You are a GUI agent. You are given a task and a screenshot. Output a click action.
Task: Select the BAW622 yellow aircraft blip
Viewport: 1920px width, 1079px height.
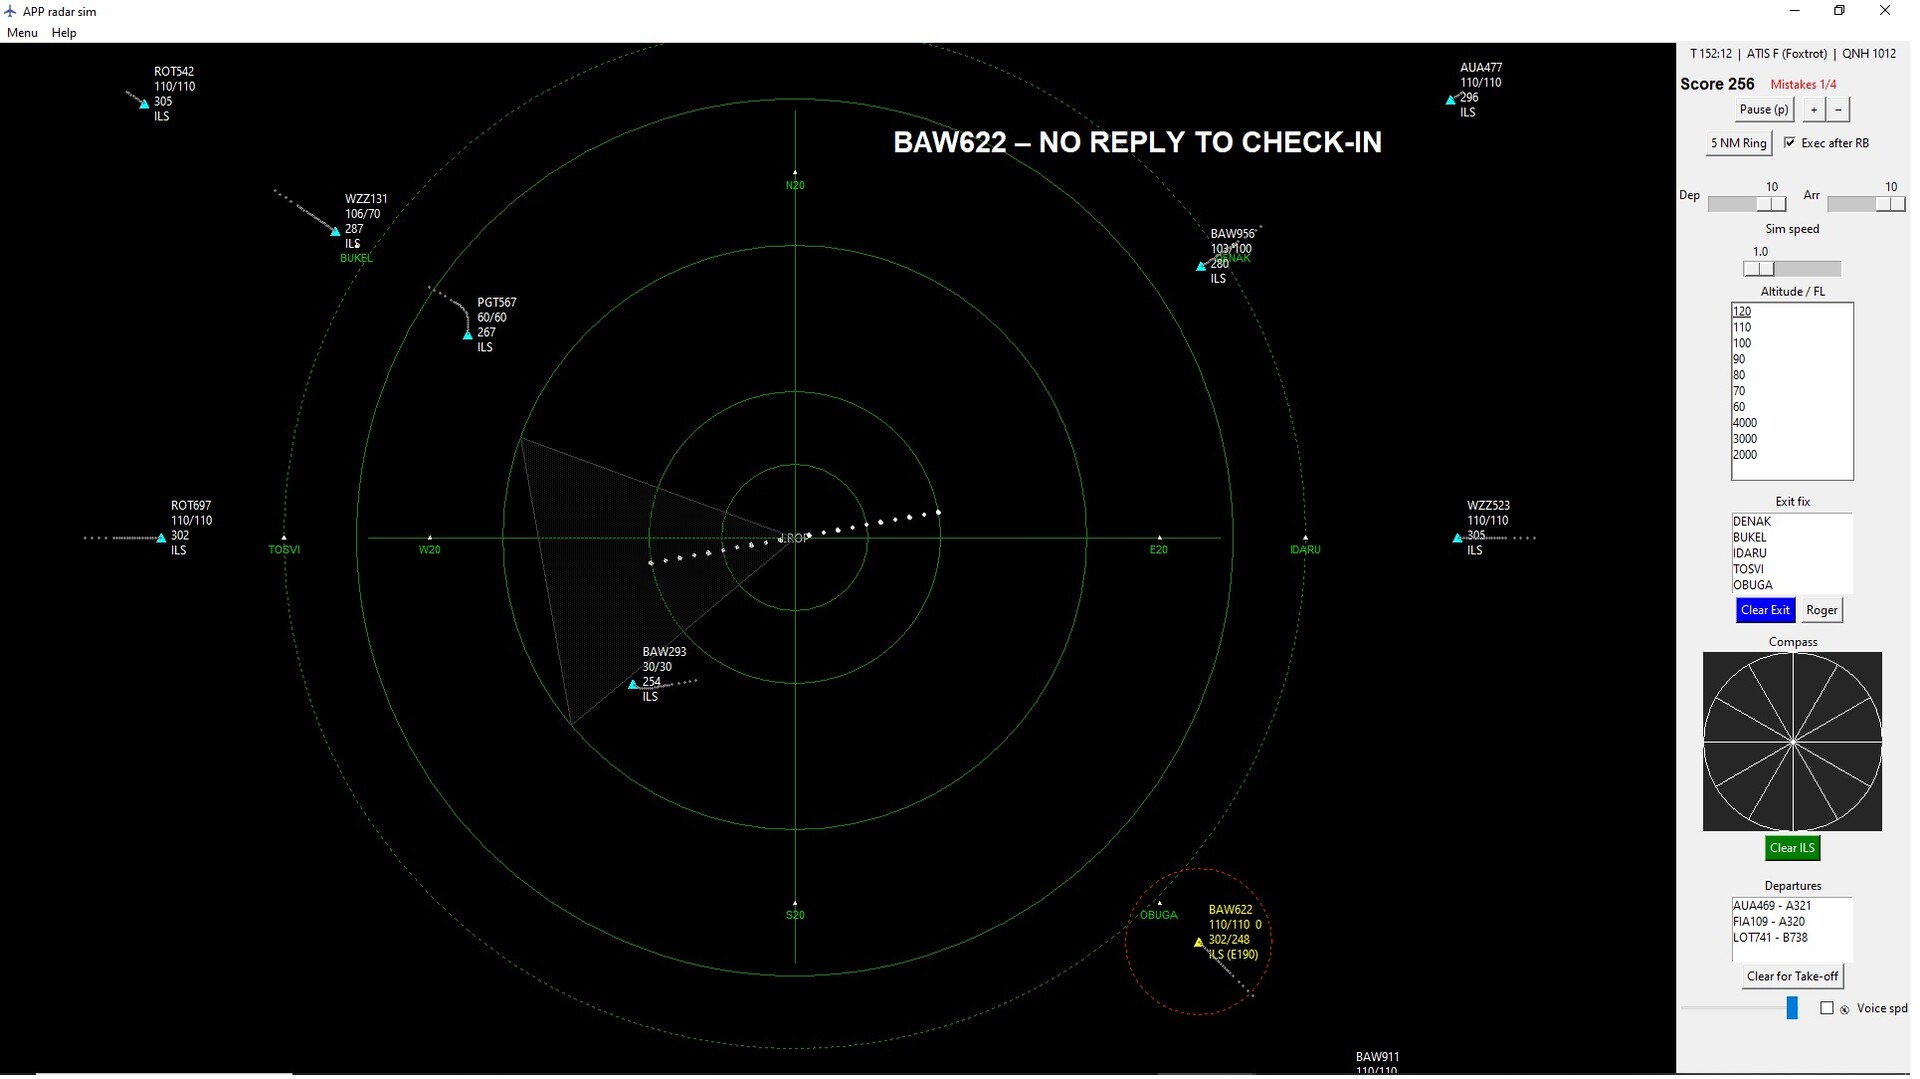(x=1198, y=942)
